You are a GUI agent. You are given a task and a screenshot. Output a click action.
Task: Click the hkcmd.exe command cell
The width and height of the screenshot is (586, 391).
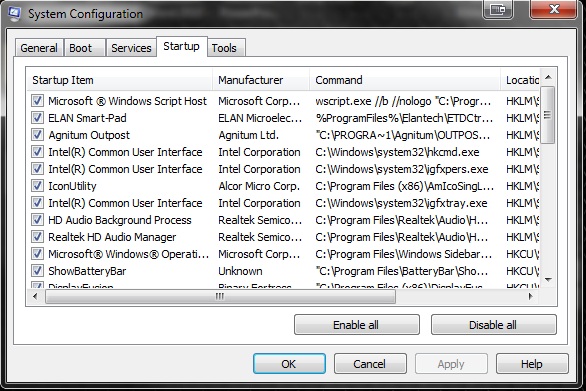[397, 152]
